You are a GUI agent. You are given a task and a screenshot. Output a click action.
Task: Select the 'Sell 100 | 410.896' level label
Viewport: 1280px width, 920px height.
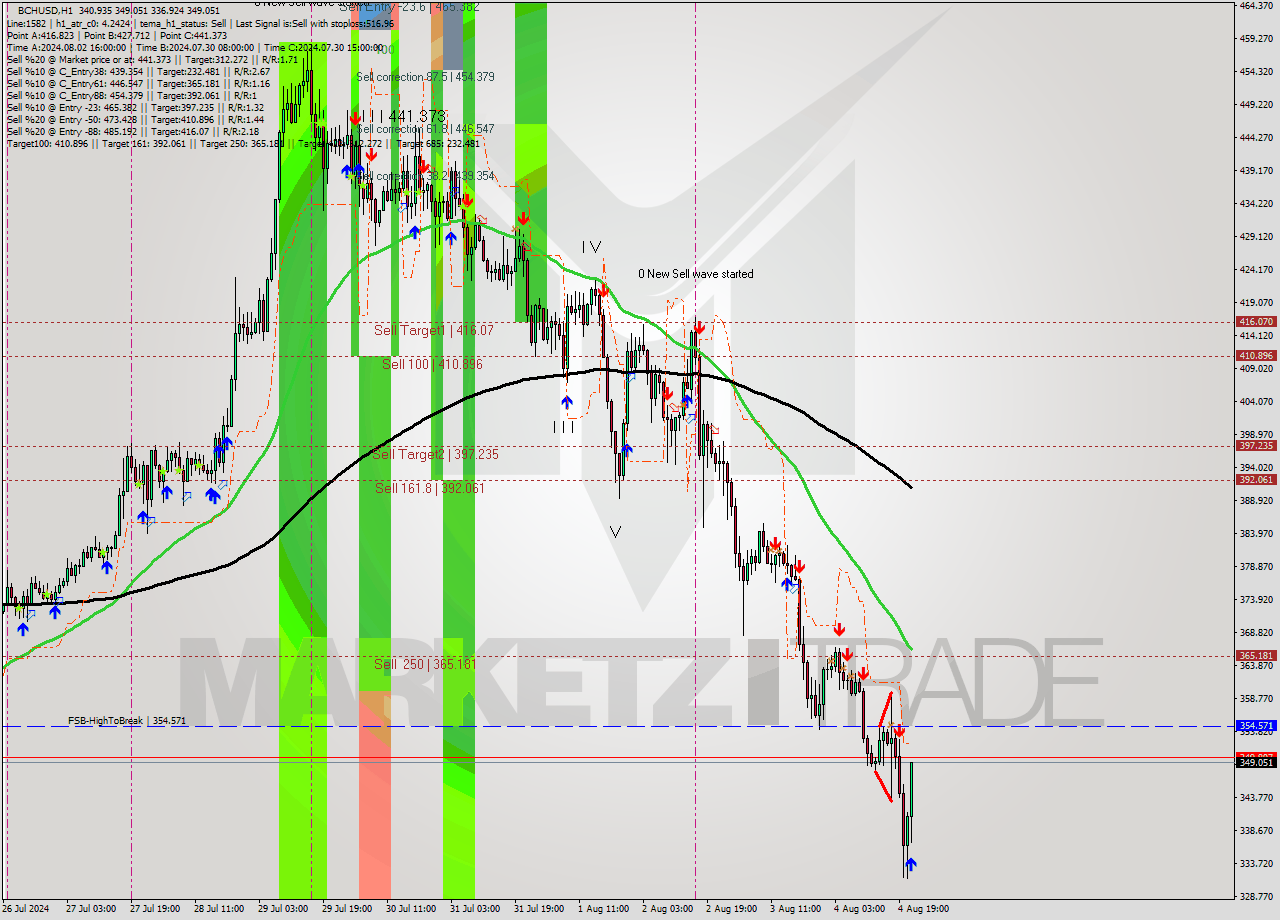432,364
